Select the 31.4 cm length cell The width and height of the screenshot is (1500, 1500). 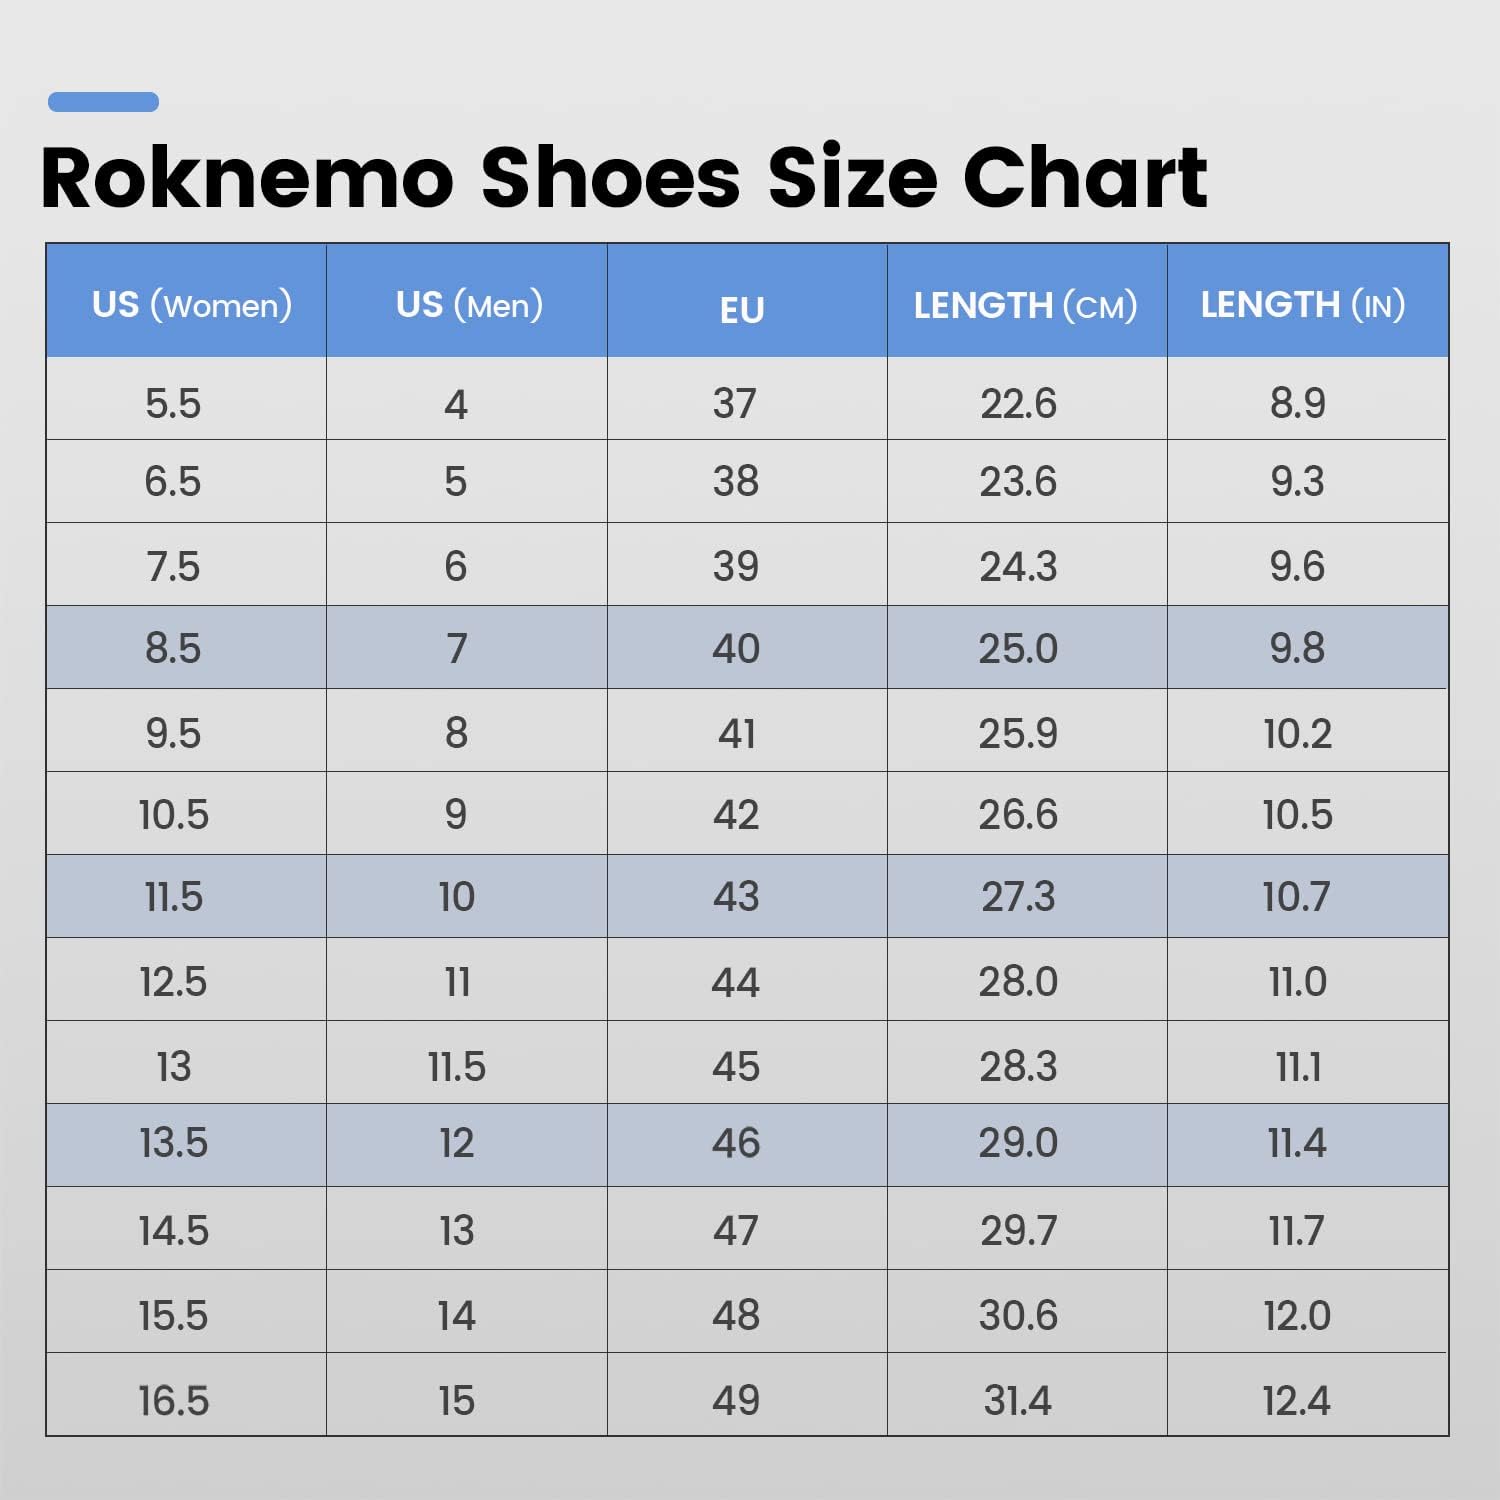tap(1018, 1400)
